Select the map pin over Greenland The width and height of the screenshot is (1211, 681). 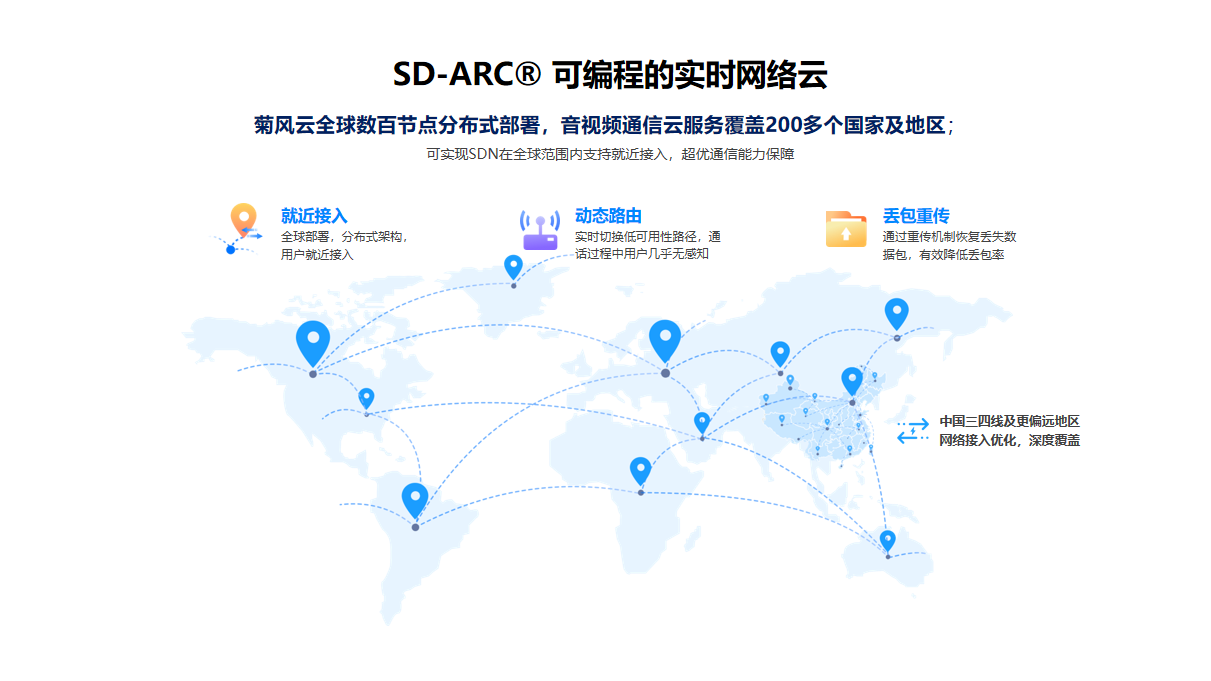click(x=513, y=267)
